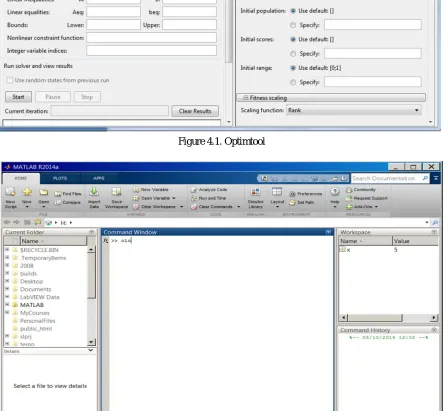The height and width of the screenshot is (411, 444).
Task: Select Specify radio for Initial scores
Action: pyautogui.click(x=293, y=54)
